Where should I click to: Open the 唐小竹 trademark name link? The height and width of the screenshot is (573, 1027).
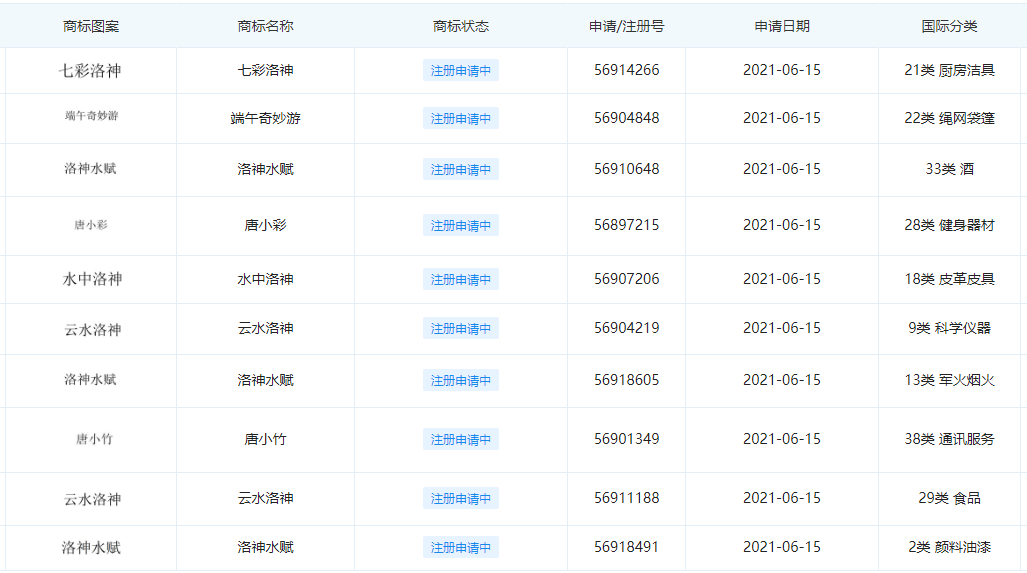(265, 439)
